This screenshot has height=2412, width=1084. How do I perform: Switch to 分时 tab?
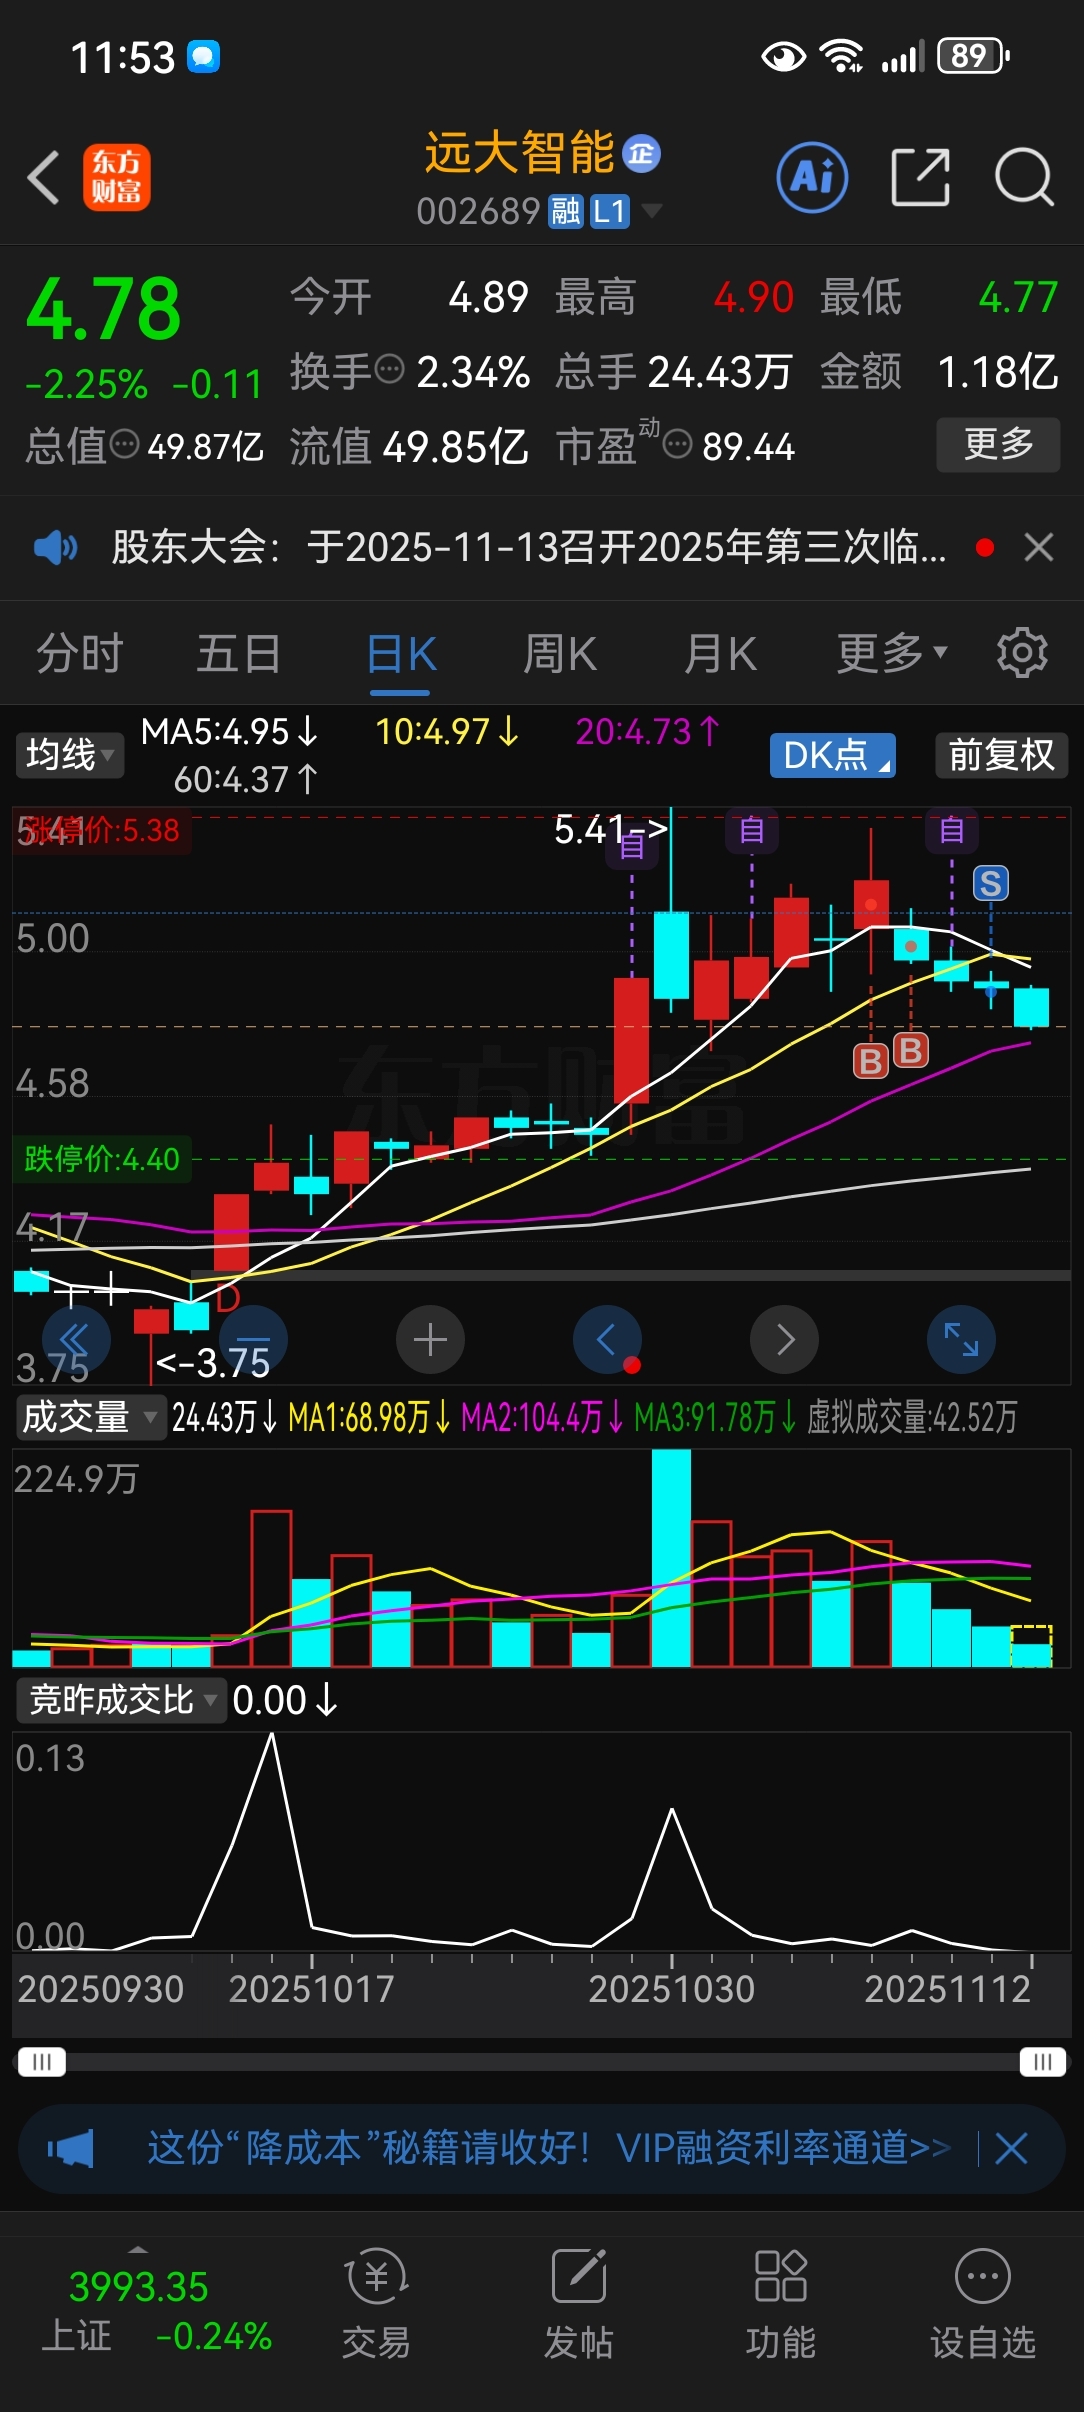(x=79, y=654)
